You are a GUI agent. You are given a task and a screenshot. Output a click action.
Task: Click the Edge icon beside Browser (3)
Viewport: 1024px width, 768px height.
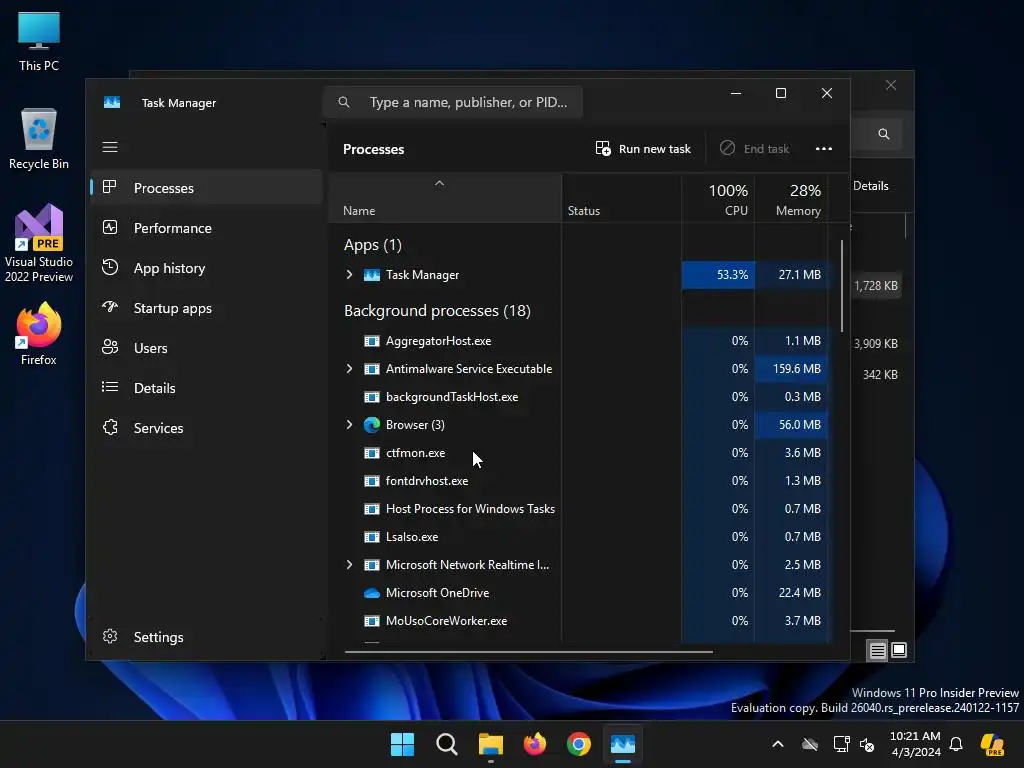tap(372, 425)
